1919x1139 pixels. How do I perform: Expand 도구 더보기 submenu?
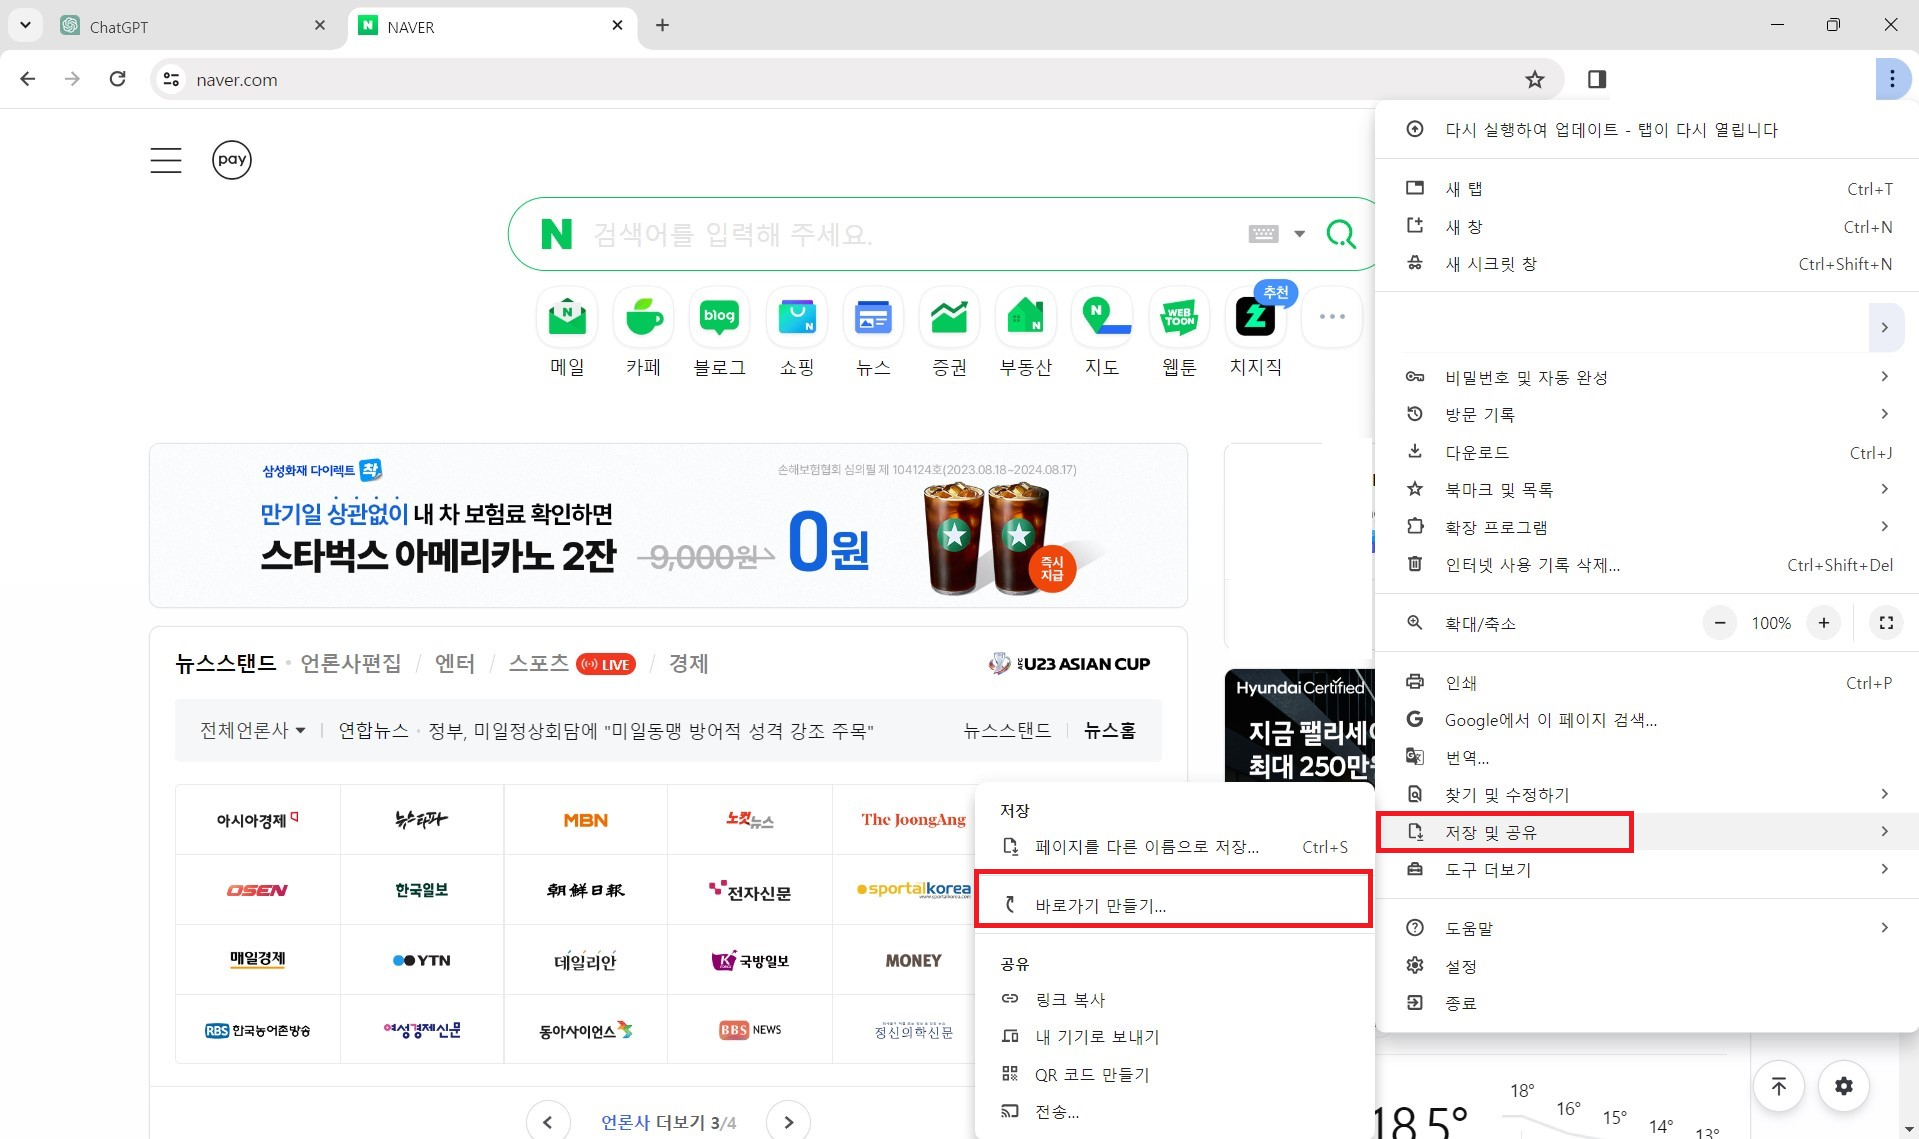click(1647, 869)
